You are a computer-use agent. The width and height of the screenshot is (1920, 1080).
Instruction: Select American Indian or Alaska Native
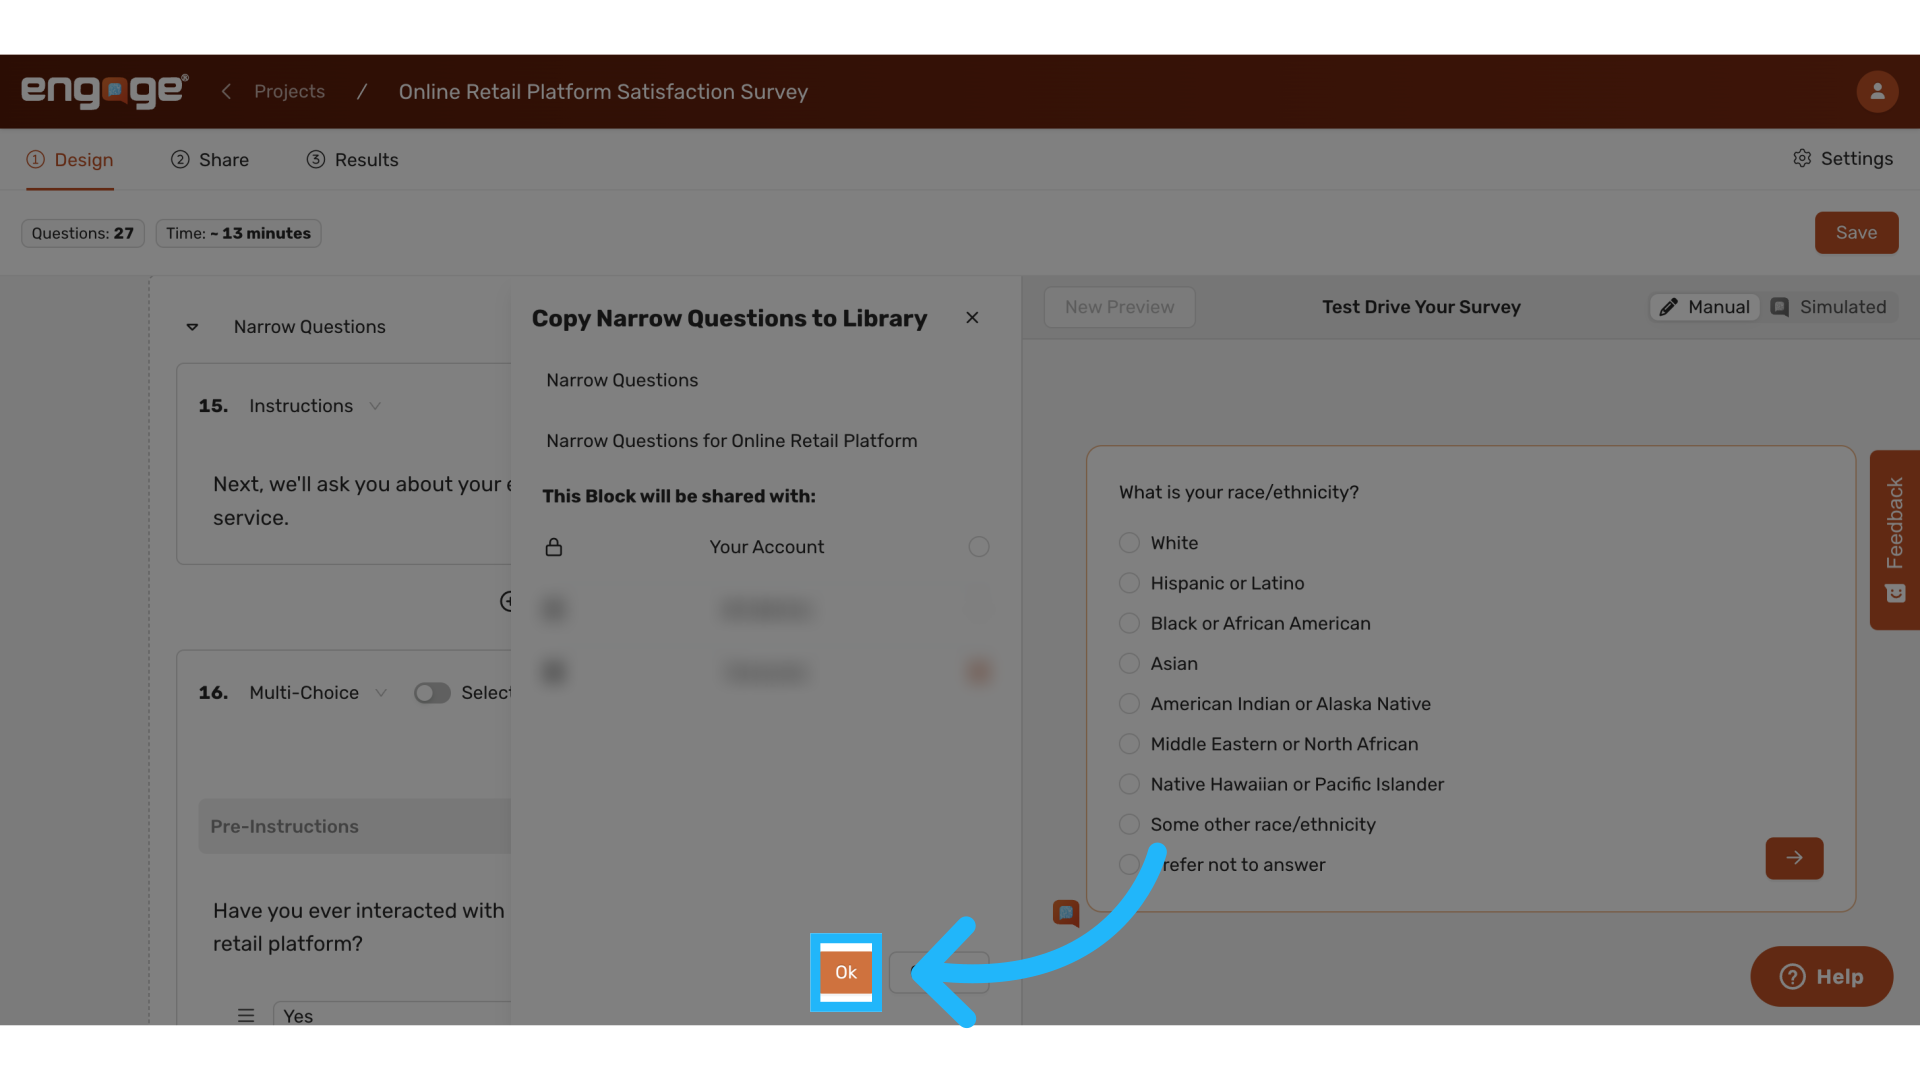[1129, 704]
